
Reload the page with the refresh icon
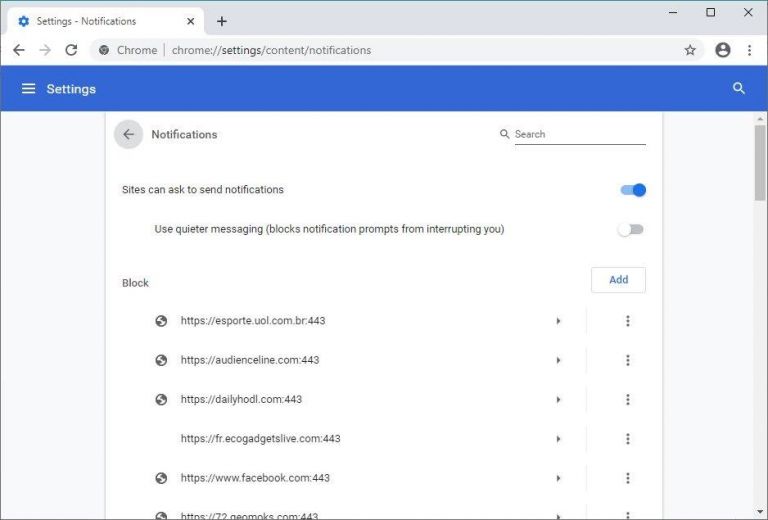[x=72, y=50]
